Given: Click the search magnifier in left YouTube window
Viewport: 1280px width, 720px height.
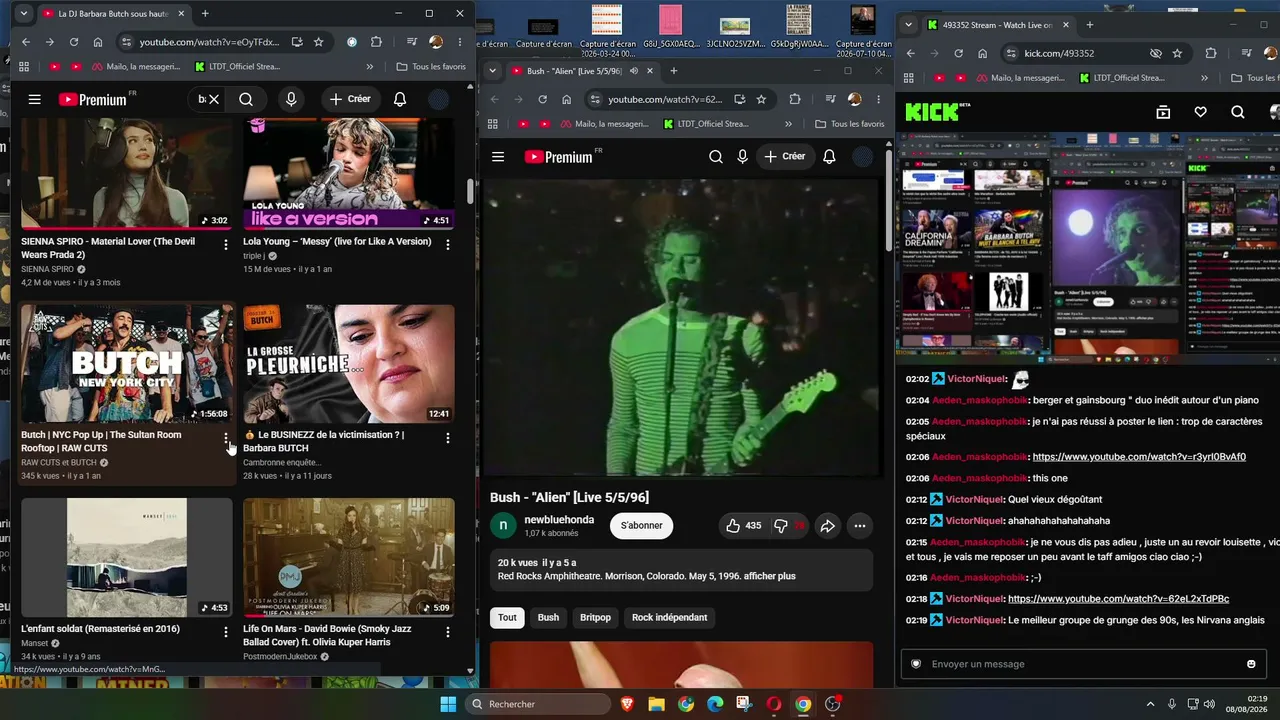Looking at the screenshot, I should click(246, 99).
